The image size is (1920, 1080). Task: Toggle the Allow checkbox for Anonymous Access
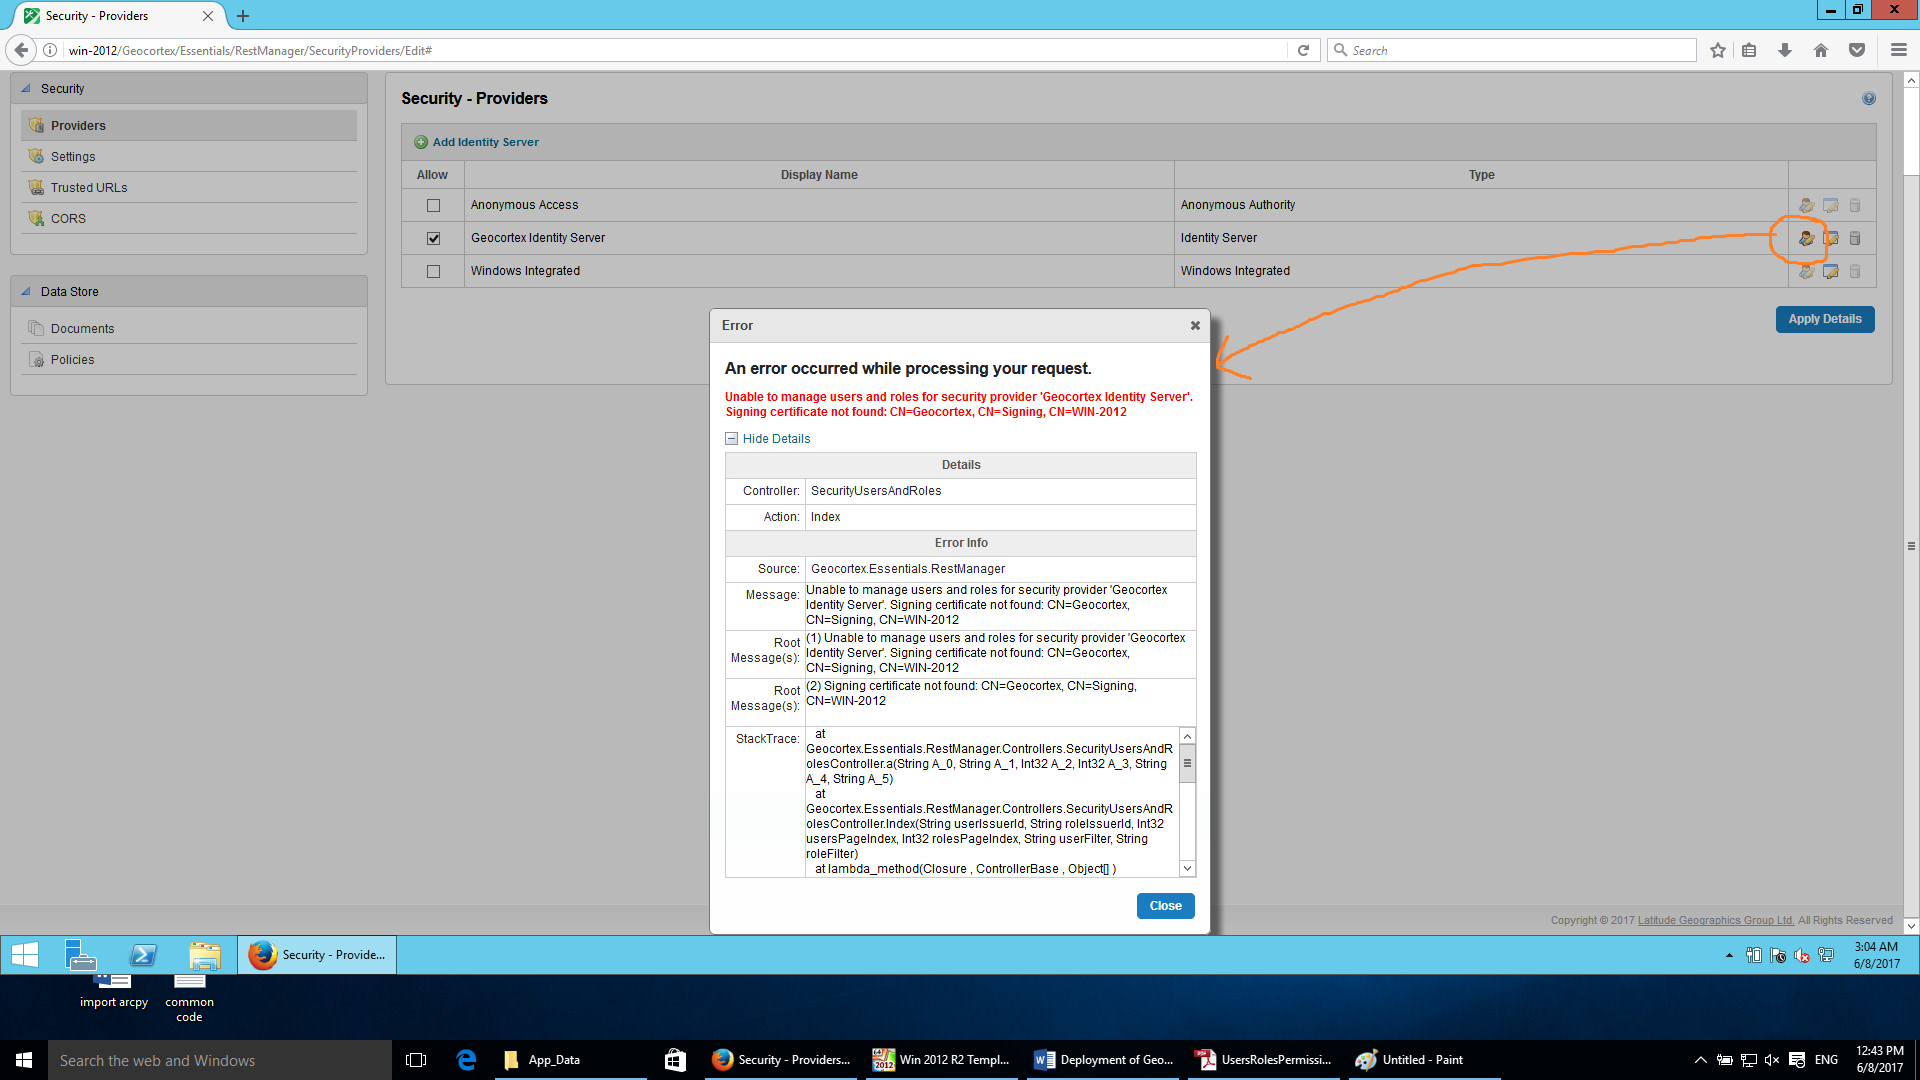coord(433,205)
